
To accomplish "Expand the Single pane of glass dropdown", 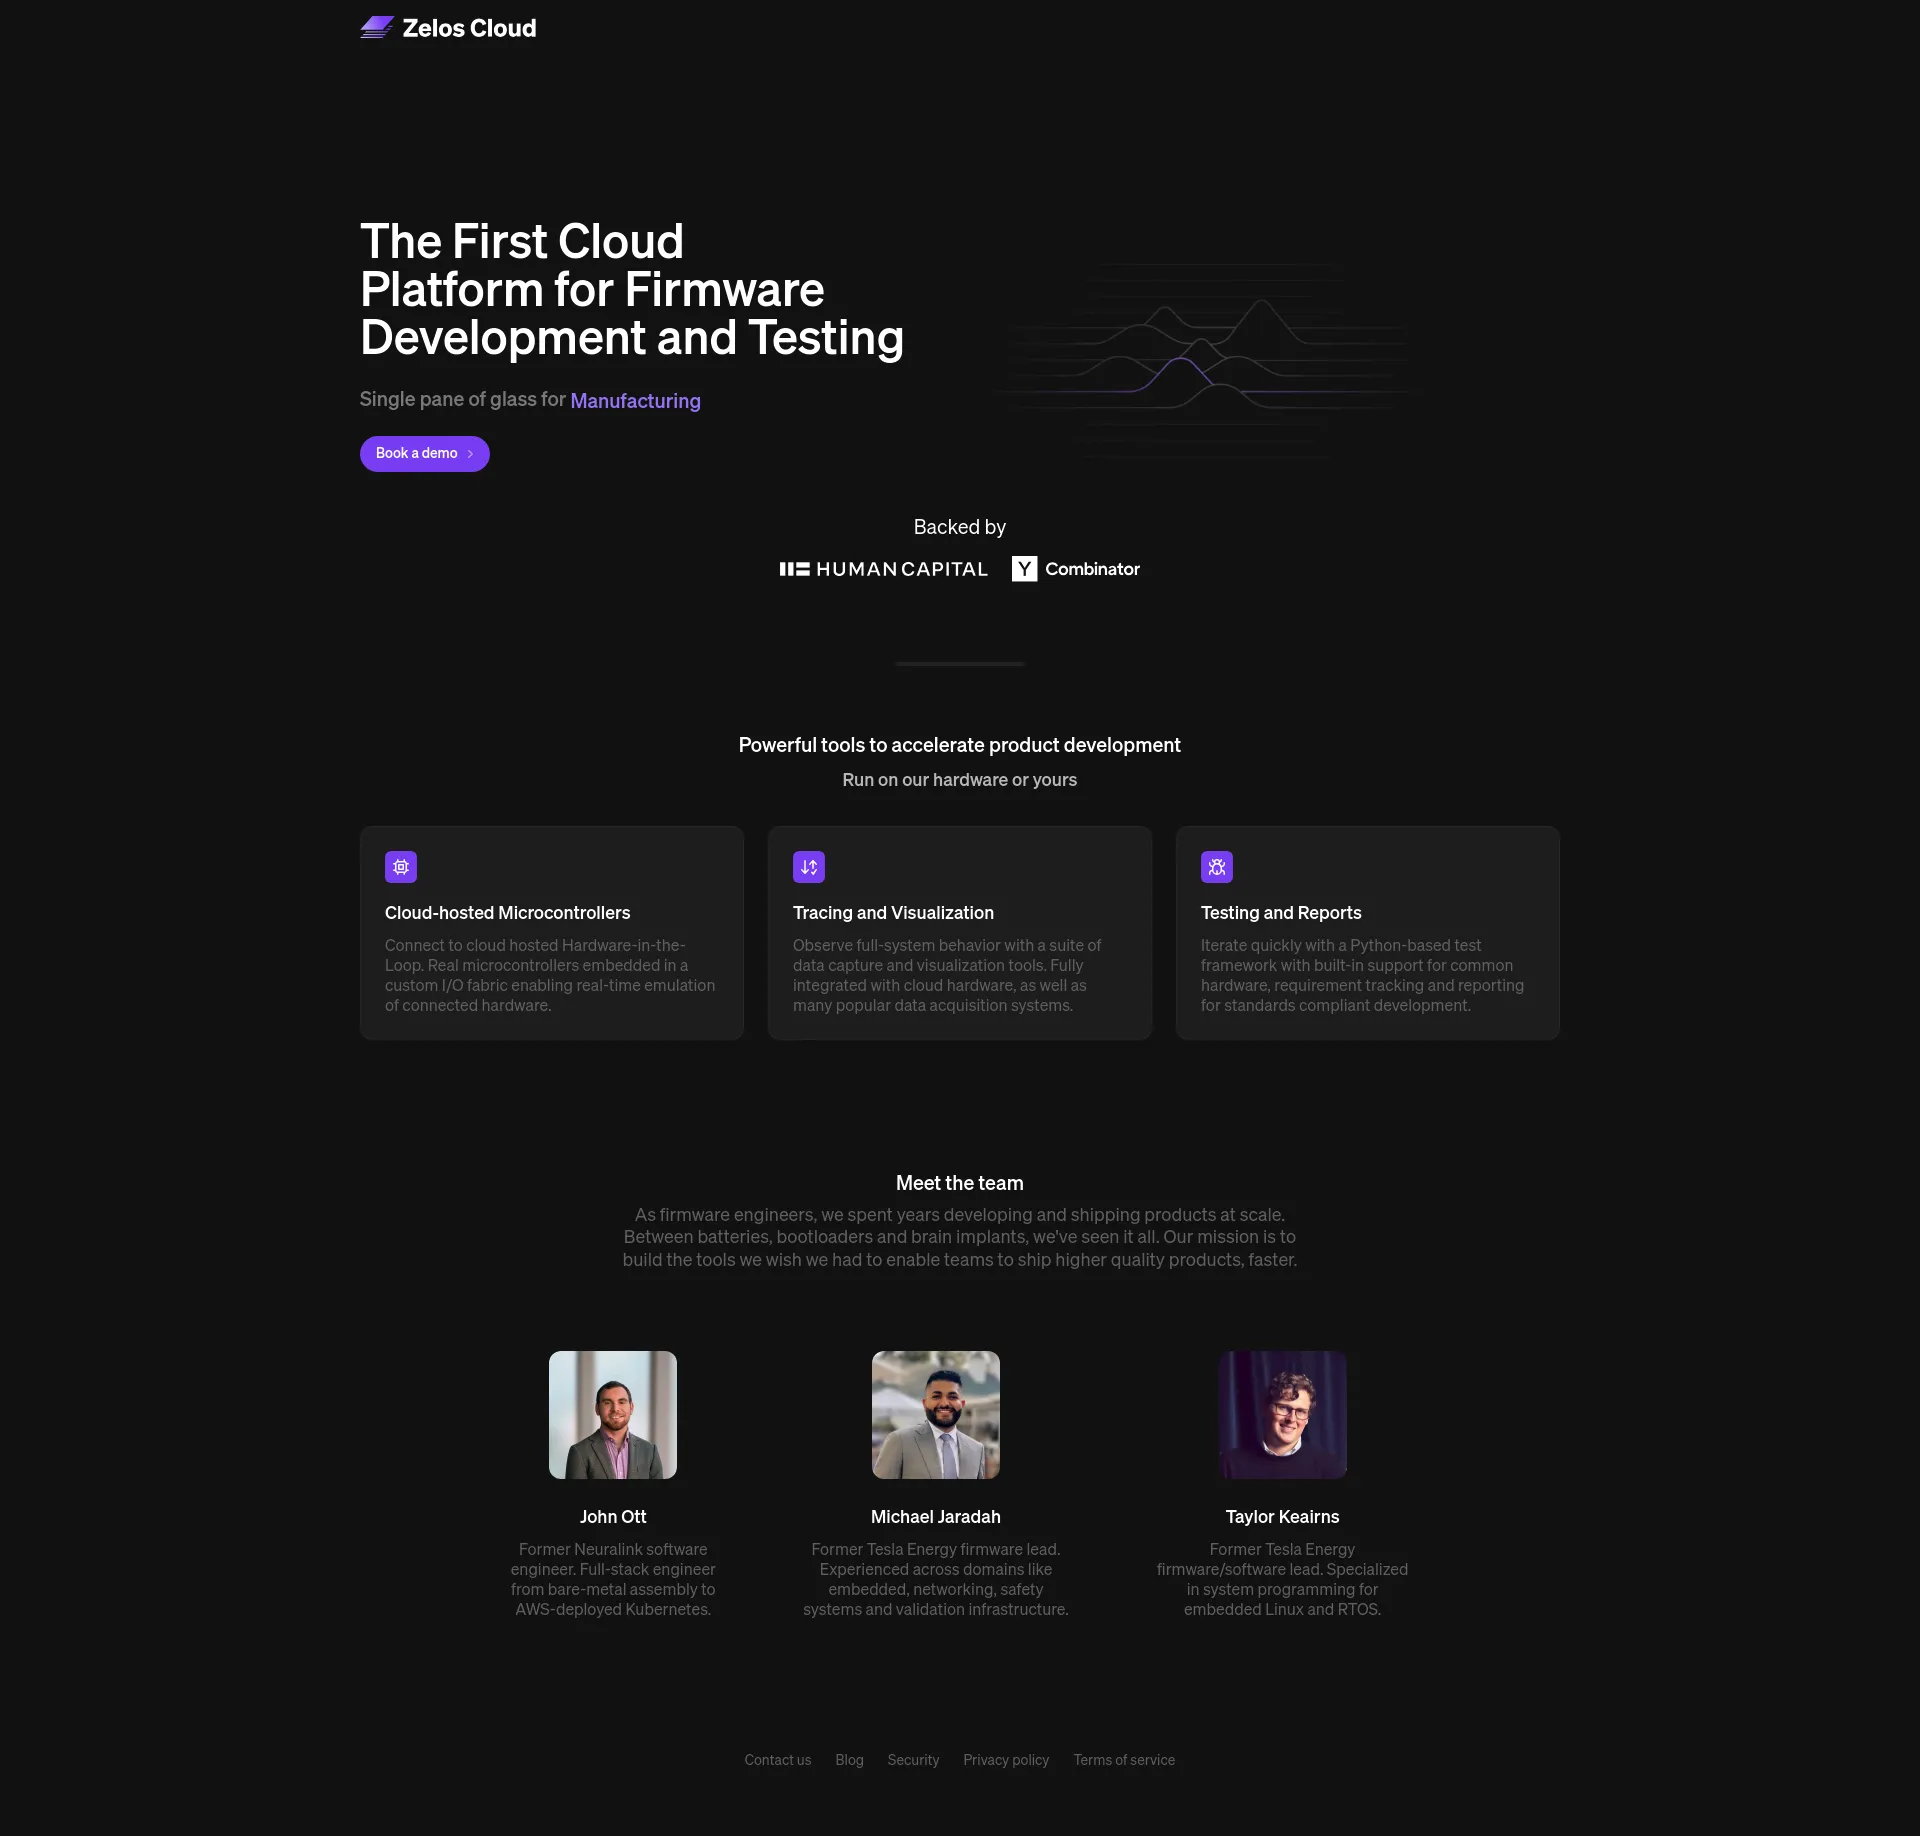I will pos(634,401).
